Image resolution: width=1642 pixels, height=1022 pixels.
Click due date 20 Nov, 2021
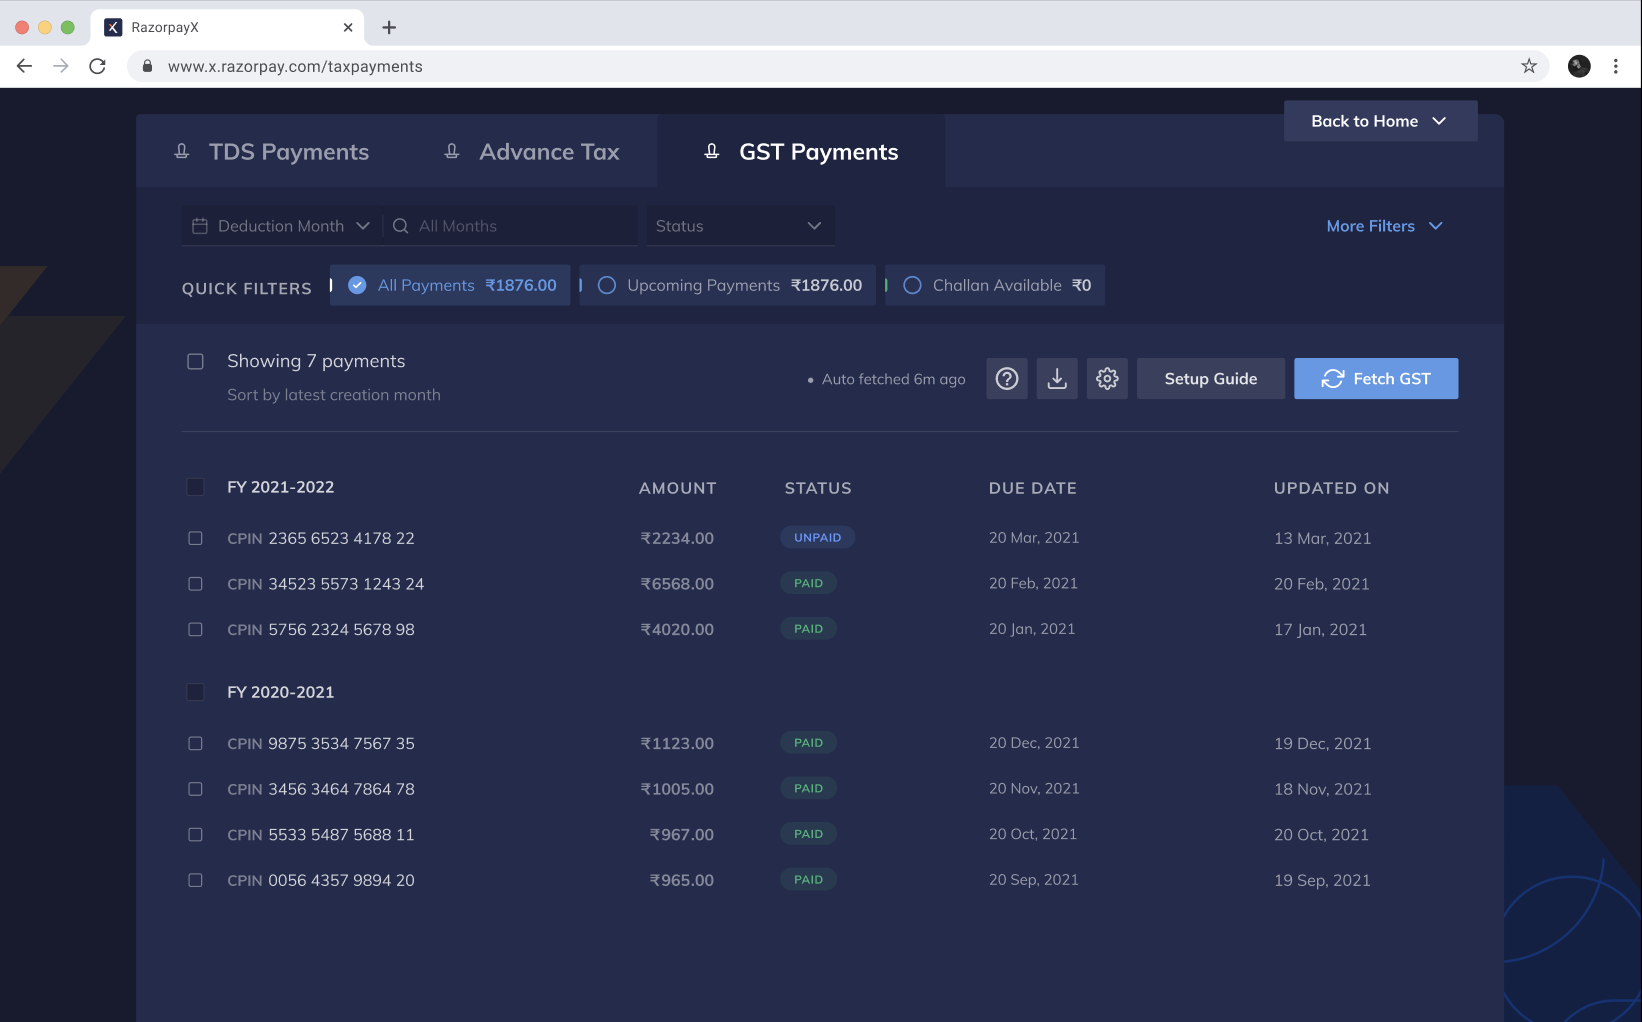(1034, 788)
